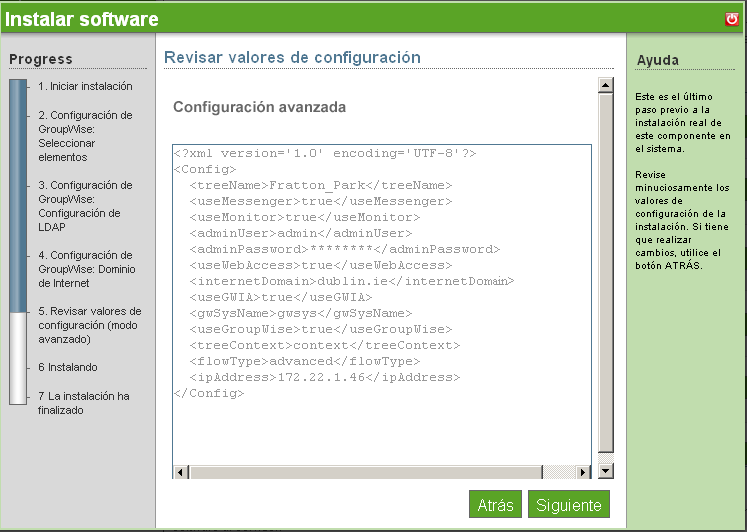Click the xml version declaration line
This screenshot has width=747, height=532.
[325, 153]
